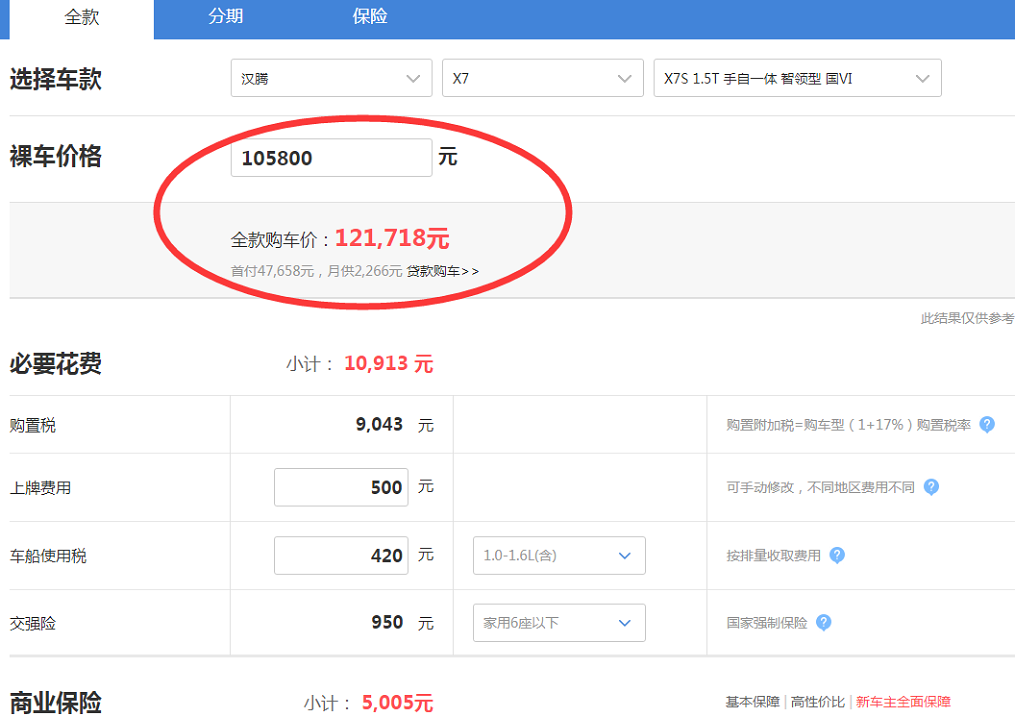The image size is (1015, 717).
Task: Open the 保险 tab
Action: pos(370,16)
